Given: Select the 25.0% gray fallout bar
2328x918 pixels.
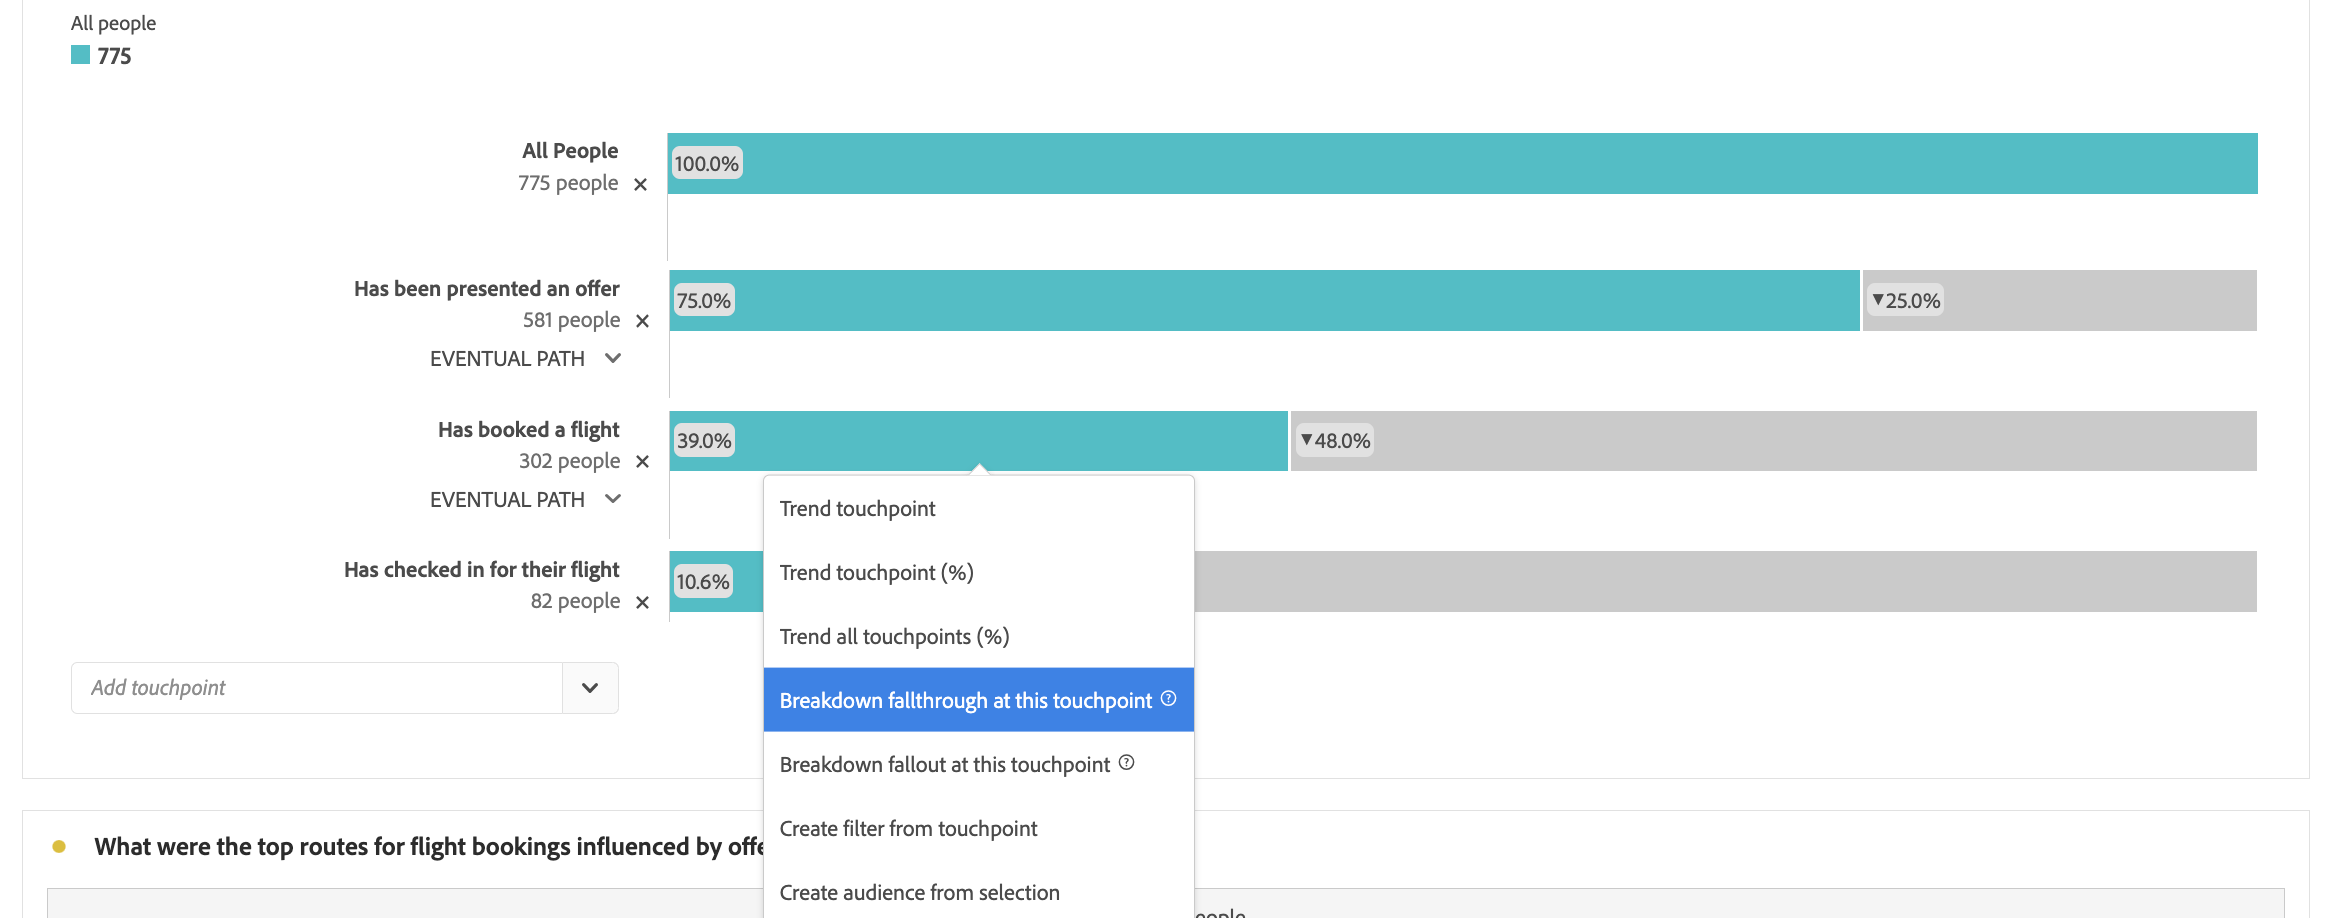Looking at the screenshot, I should (2059, 300).
